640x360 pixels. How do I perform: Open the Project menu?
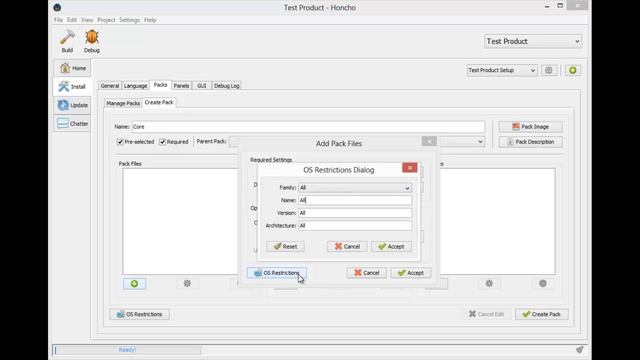[x=106, y=20]
